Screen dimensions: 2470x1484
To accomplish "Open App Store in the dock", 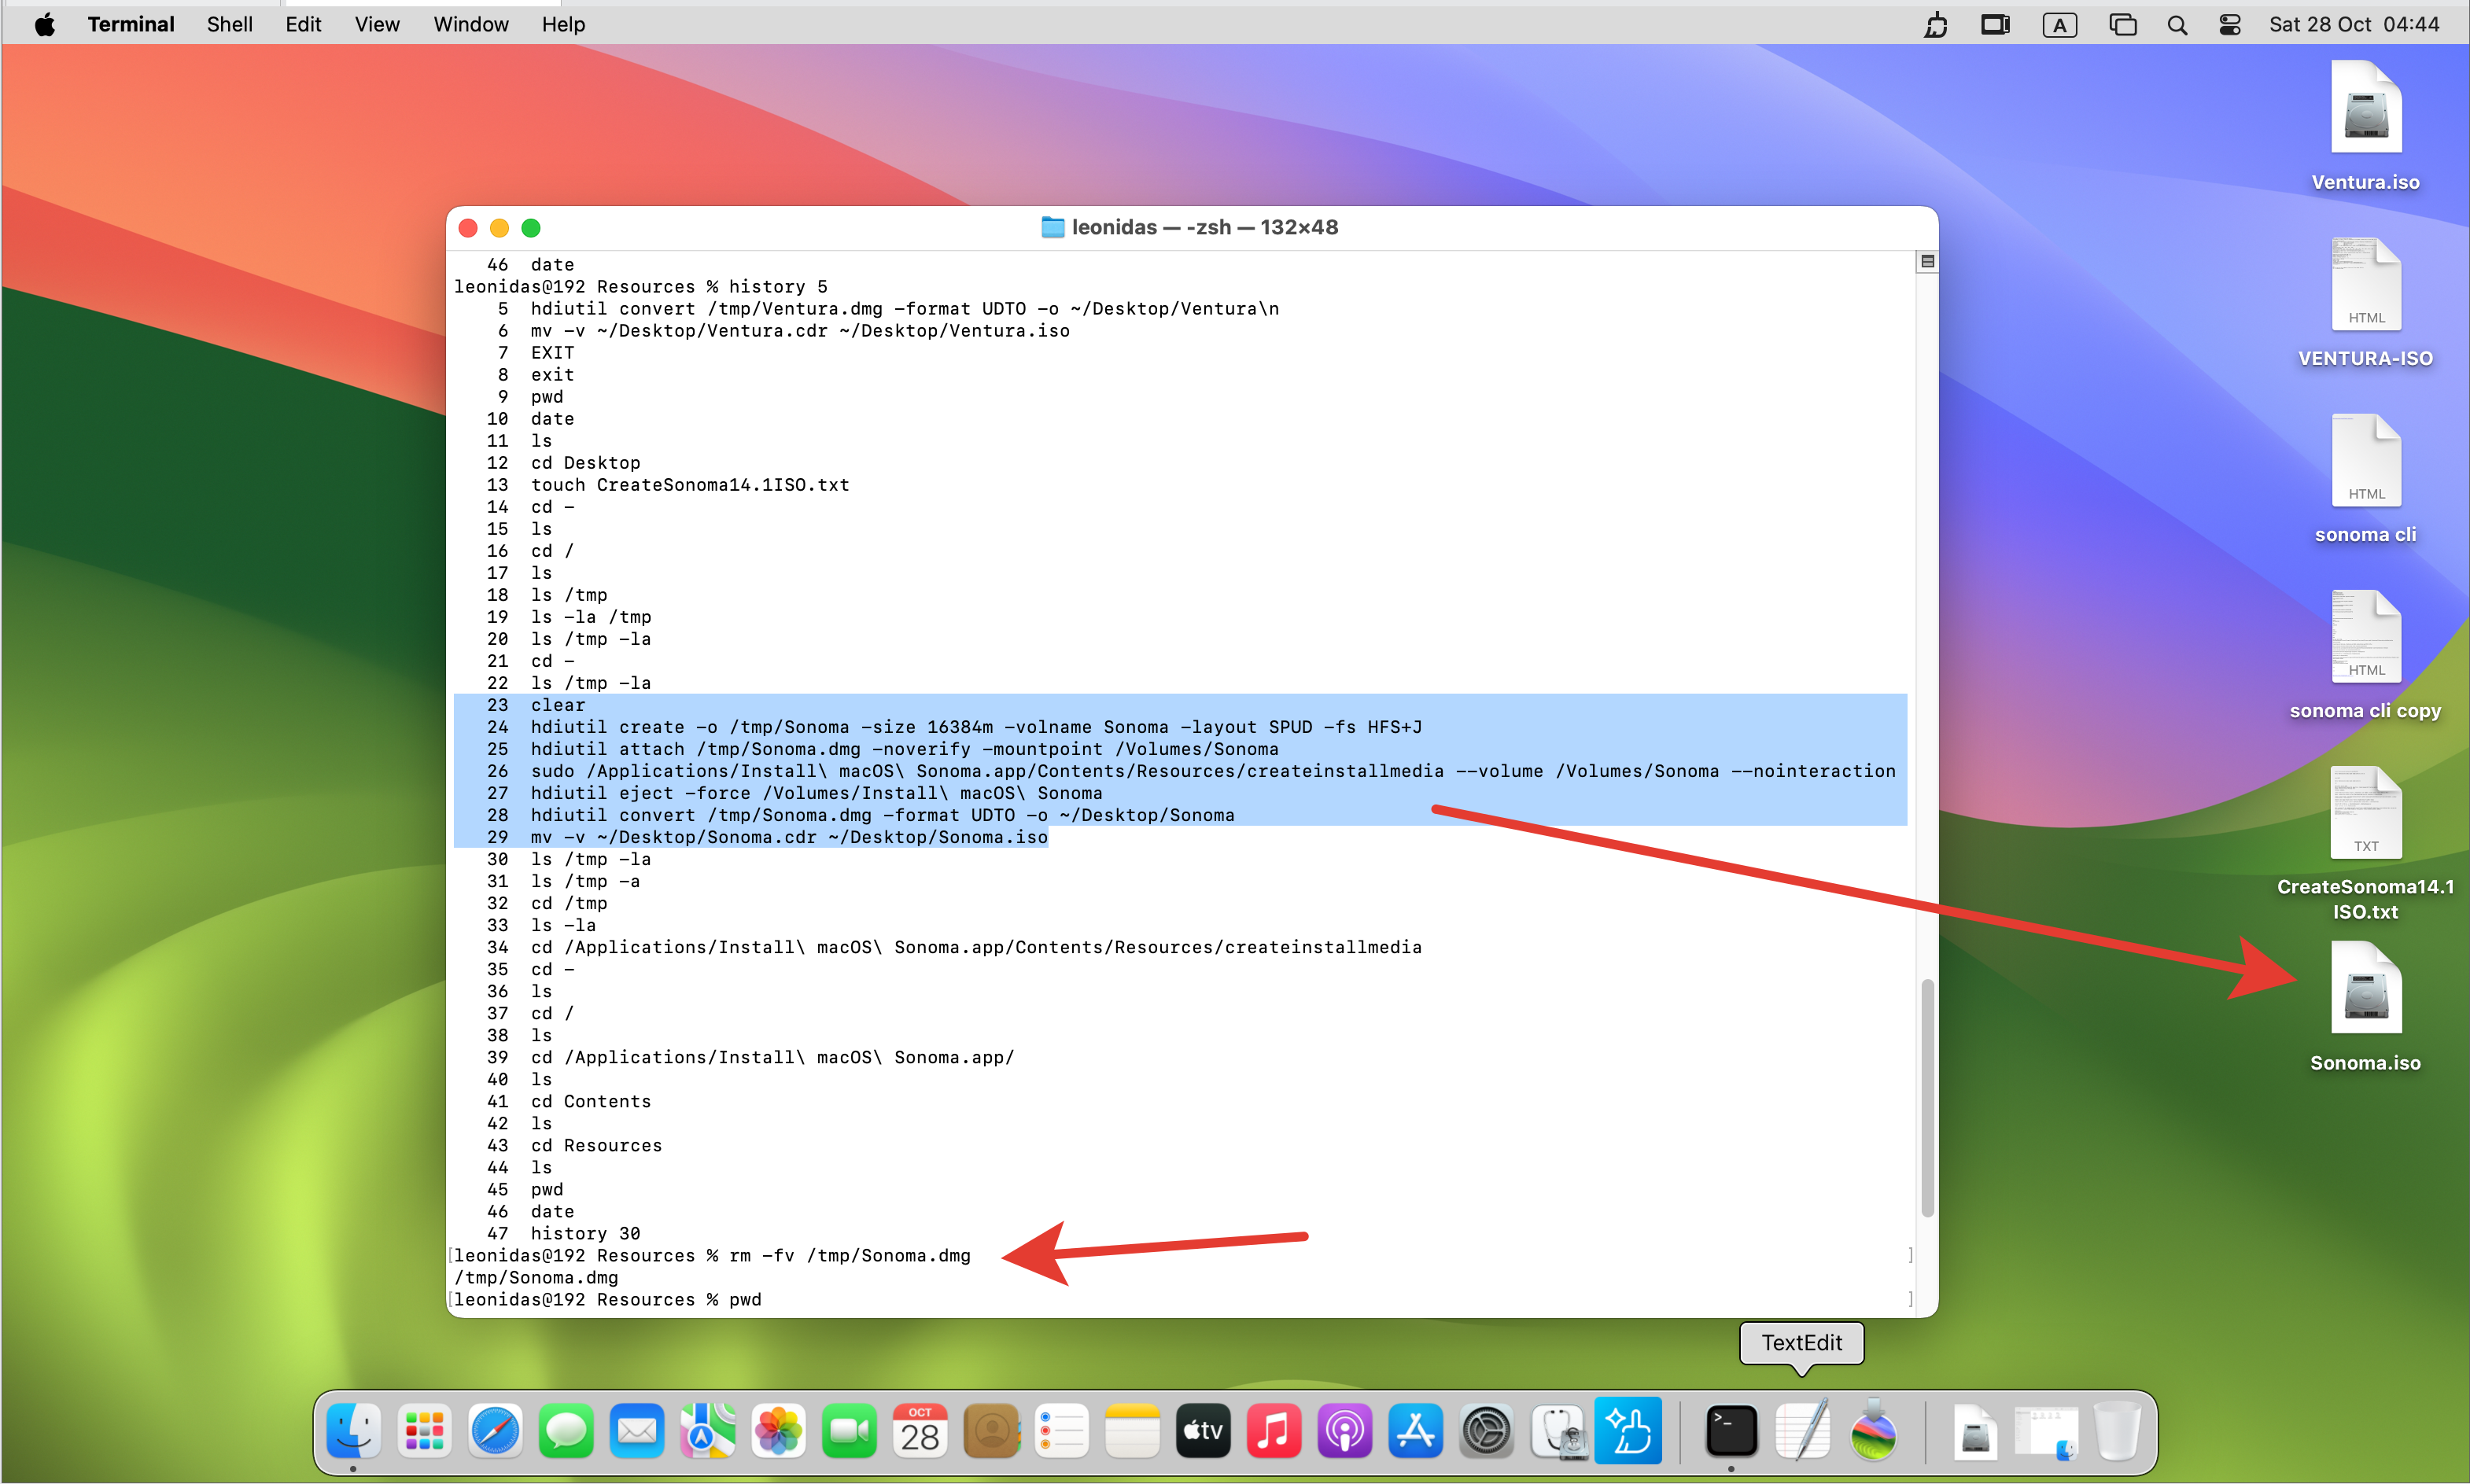I will pos(1416,1431).
